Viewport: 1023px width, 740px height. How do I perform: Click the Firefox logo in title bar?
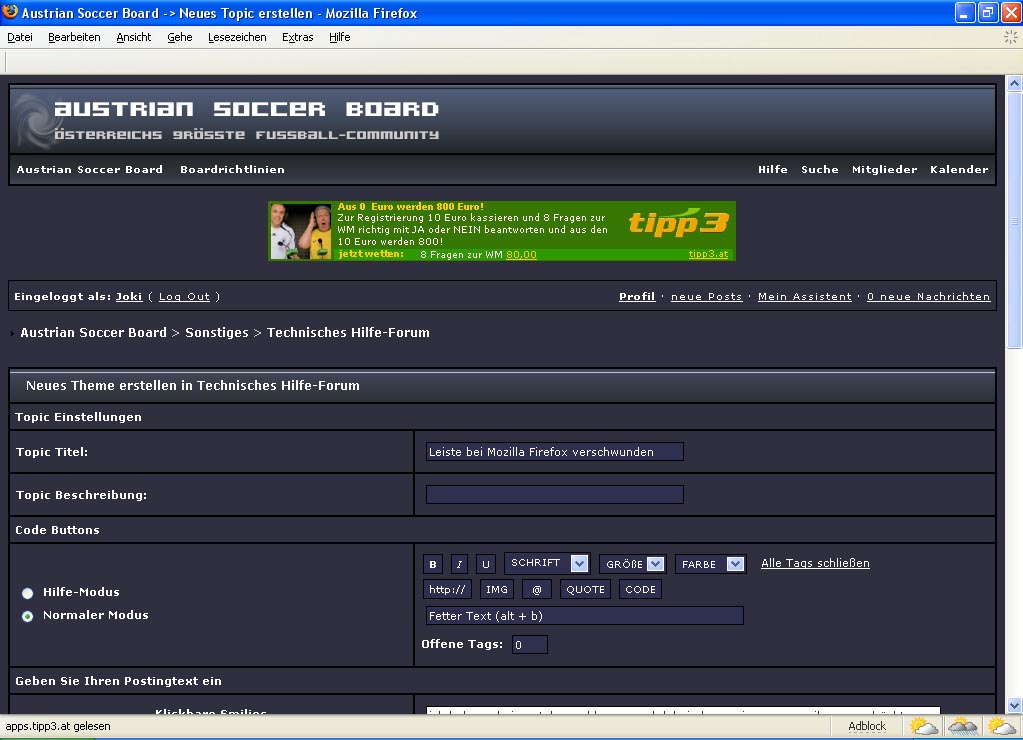pos(10,12)
